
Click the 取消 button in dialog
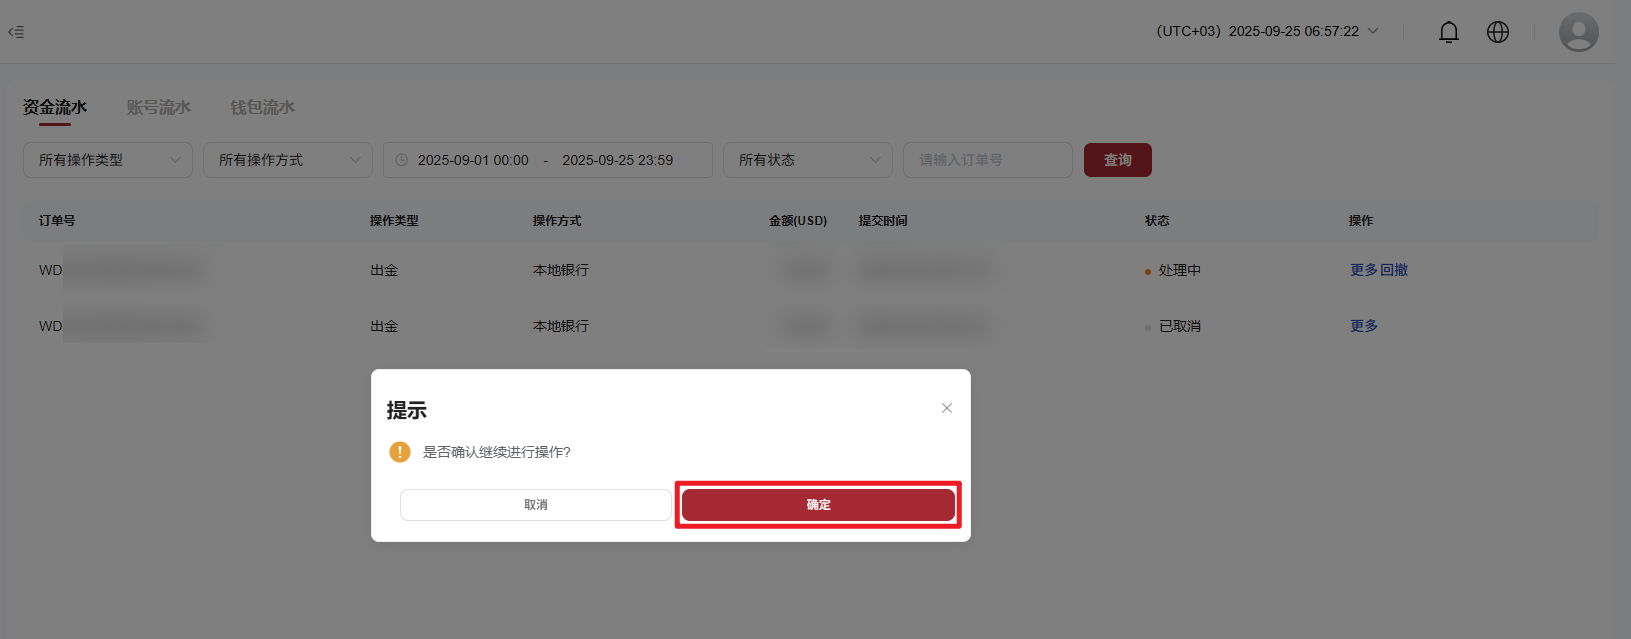point(536,505)
